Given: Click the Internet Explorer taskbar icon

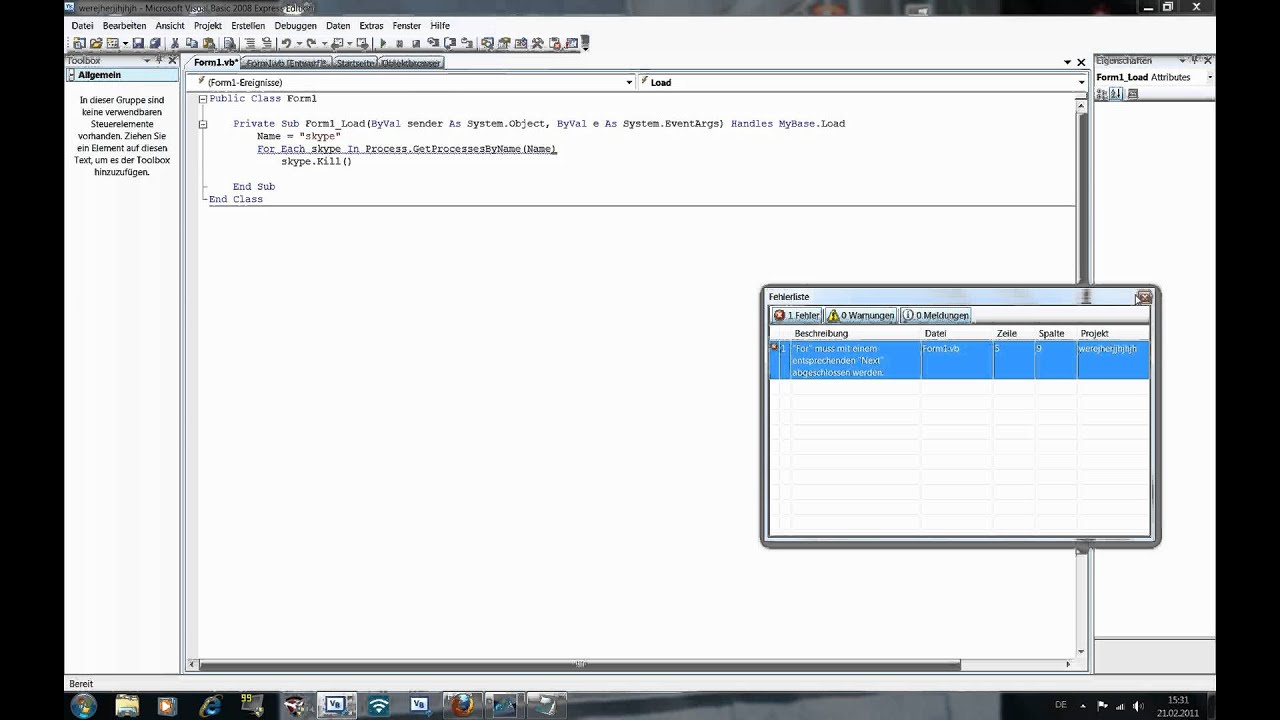Looking at the screenshot, I should (x=210, y=704).
